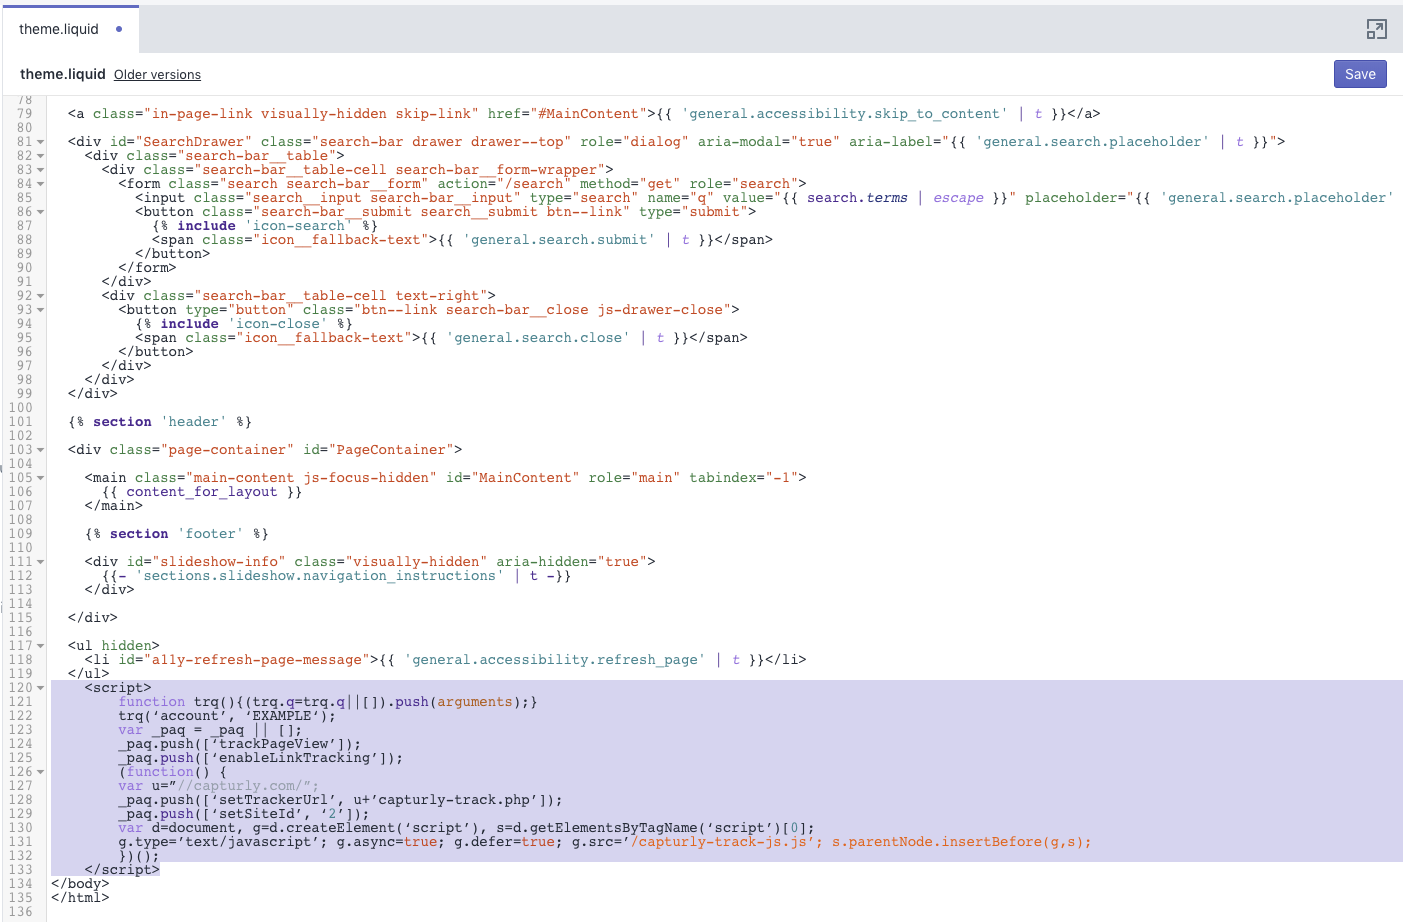Image resolution: width=1403 pixels, height=922 pixels.
Task: Click the opening <script> tag on line 120
Action: click(118, 688)
